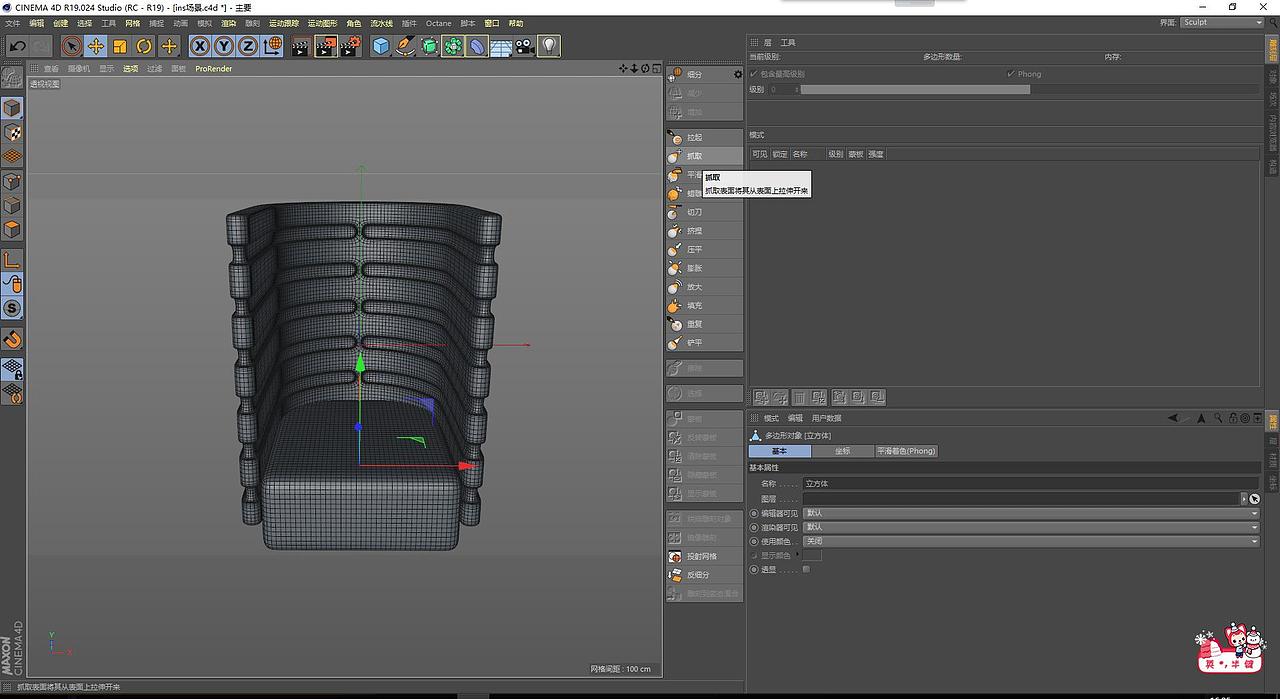Add a Camera object

[525, 46]
